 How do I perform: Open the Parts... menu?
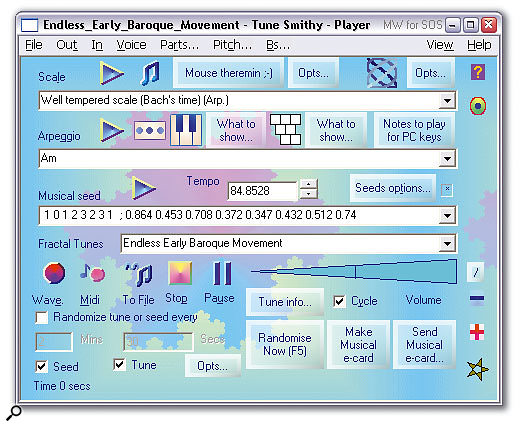click(179, 45)
